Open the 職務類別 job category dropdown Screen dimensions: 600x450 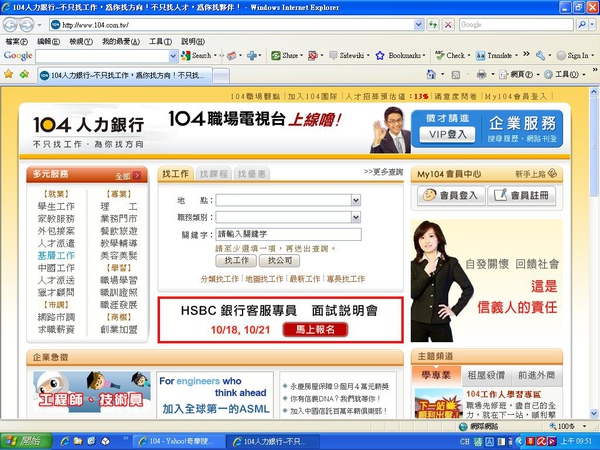(x=355, y=217)
